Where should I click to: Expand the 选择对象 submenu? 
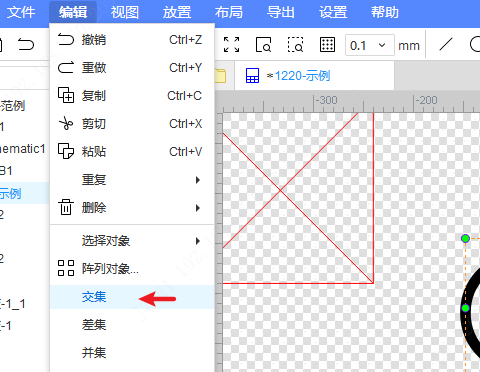tap(132, 241)
